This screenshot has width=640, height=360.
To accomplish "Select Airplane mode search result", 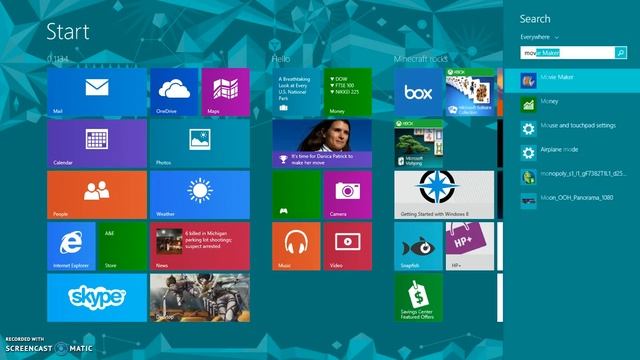I will [572, 153].
